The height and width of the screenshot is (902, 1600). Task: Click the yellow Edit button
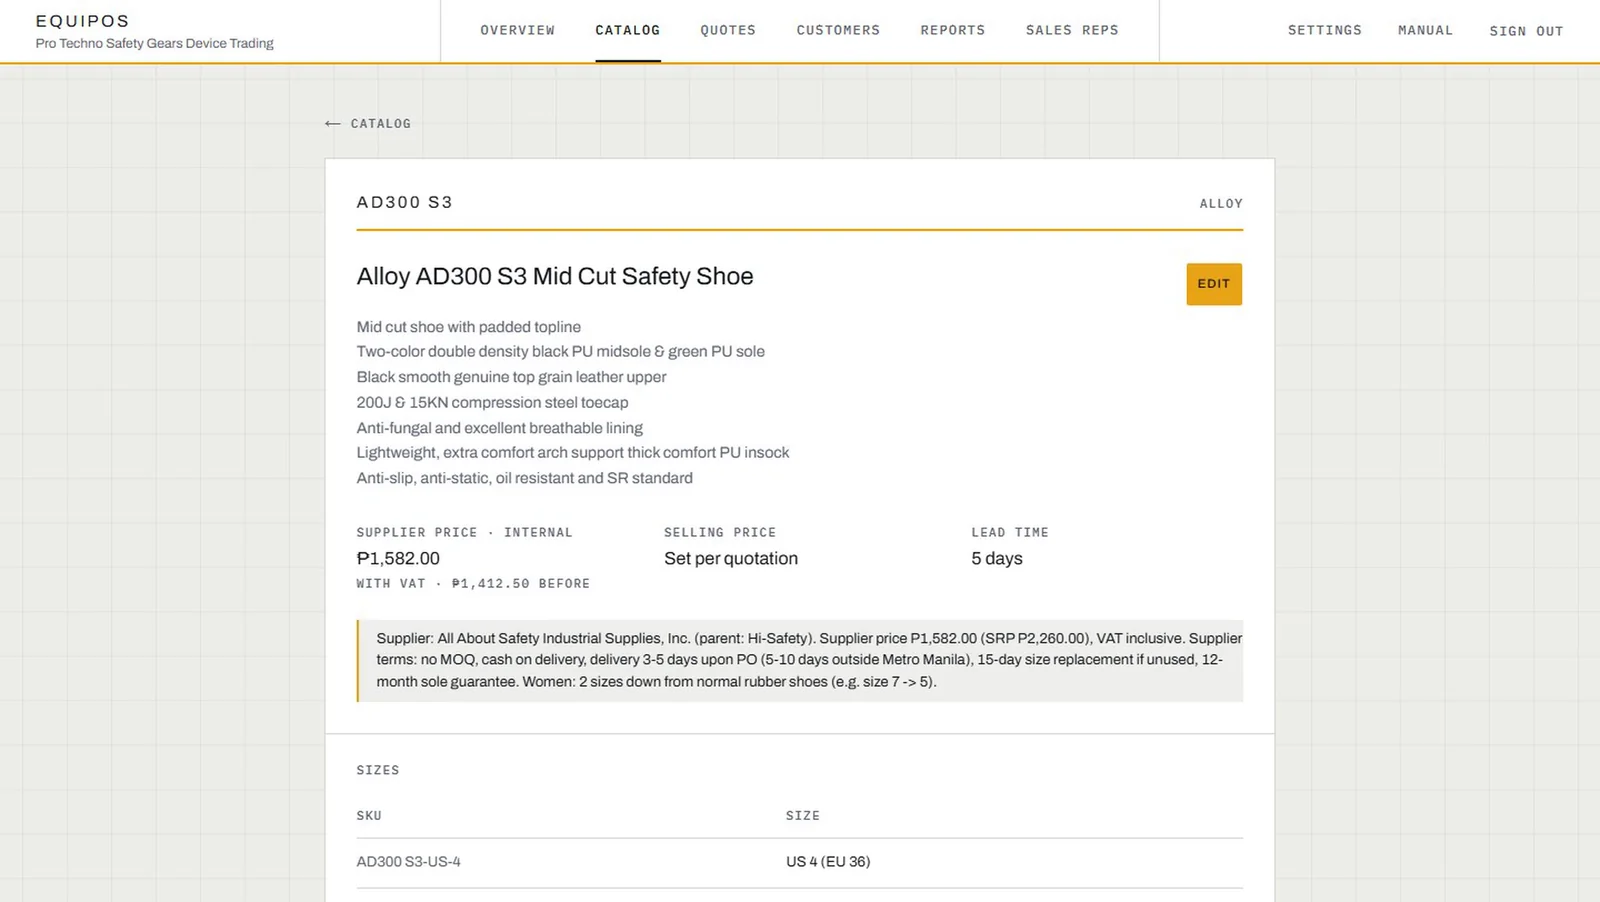(x=1214, y=284)
